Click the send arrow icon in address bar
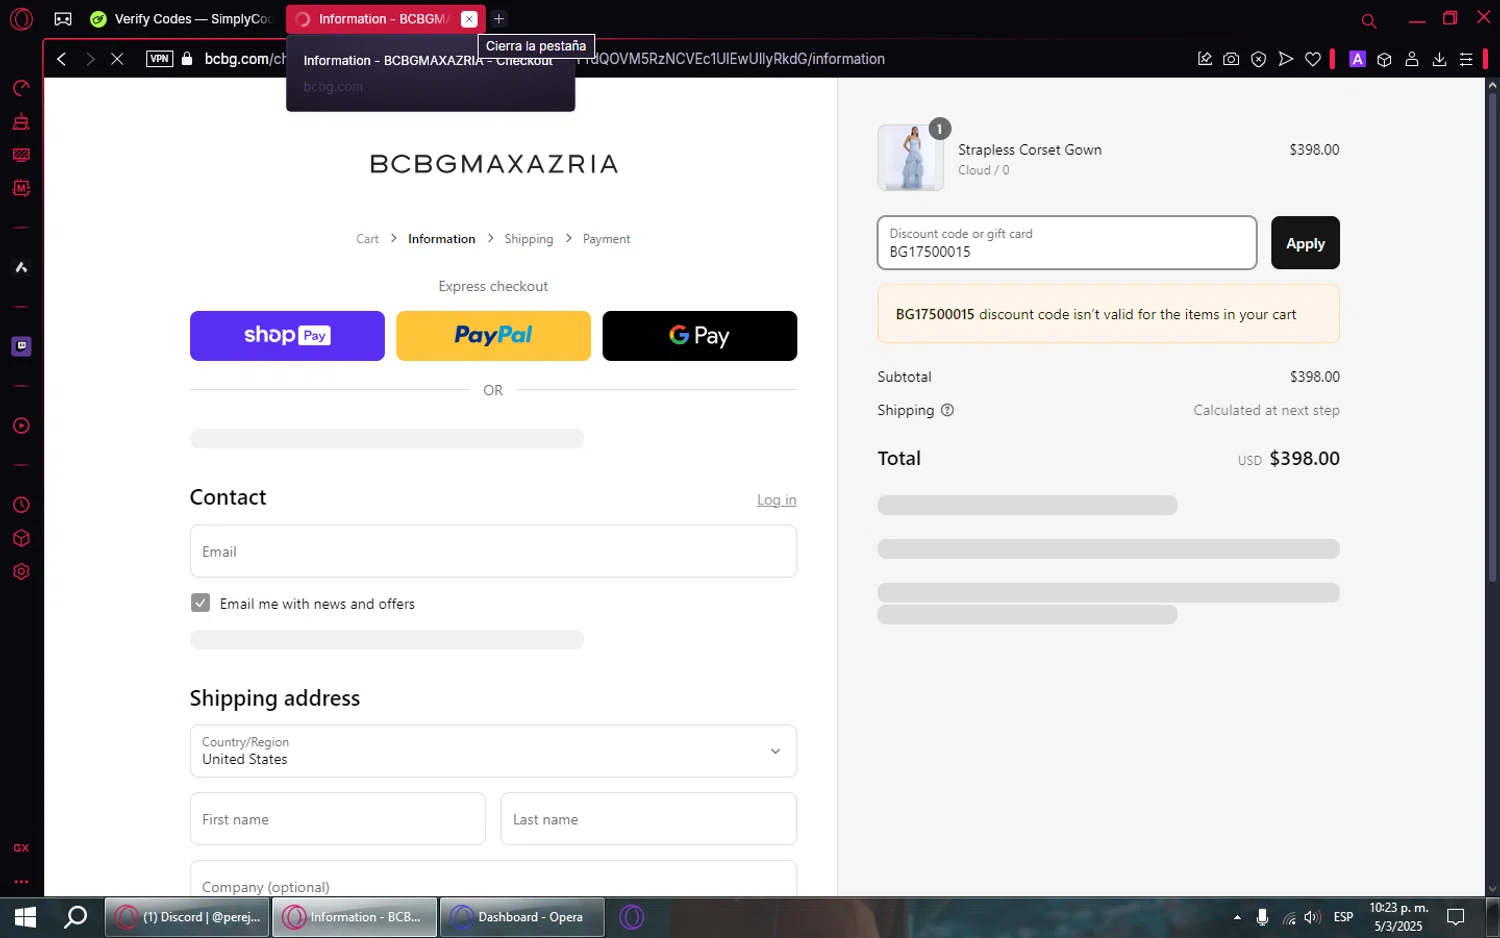 pos(1286,59)
